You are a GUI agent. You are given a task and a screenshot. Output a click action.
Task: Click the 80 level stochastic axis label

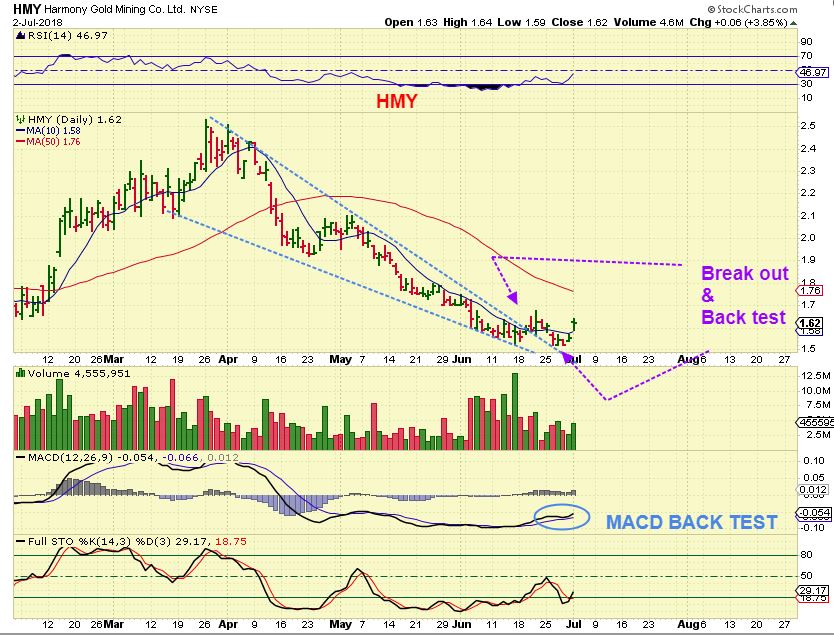[x=806, y=554]
